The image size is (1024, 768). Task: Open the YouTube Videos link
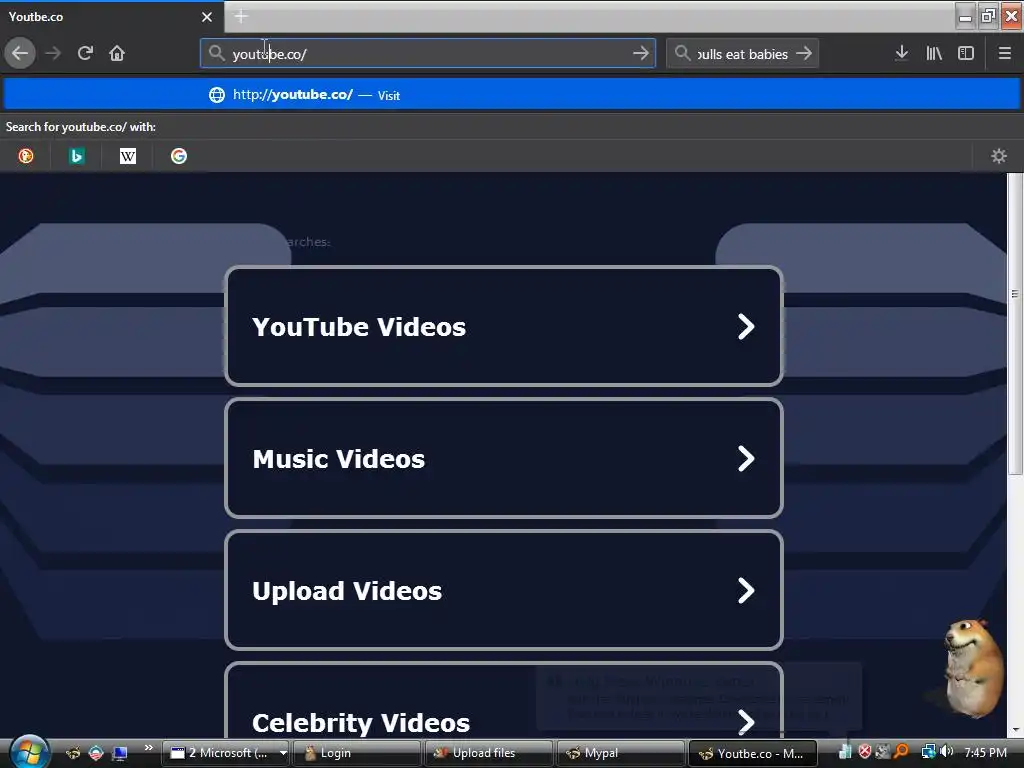click(504, 327)
